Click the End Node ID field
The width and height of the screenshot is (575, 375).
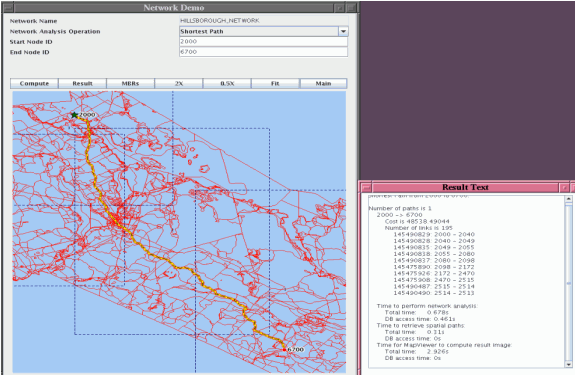(x=264, y=52)
